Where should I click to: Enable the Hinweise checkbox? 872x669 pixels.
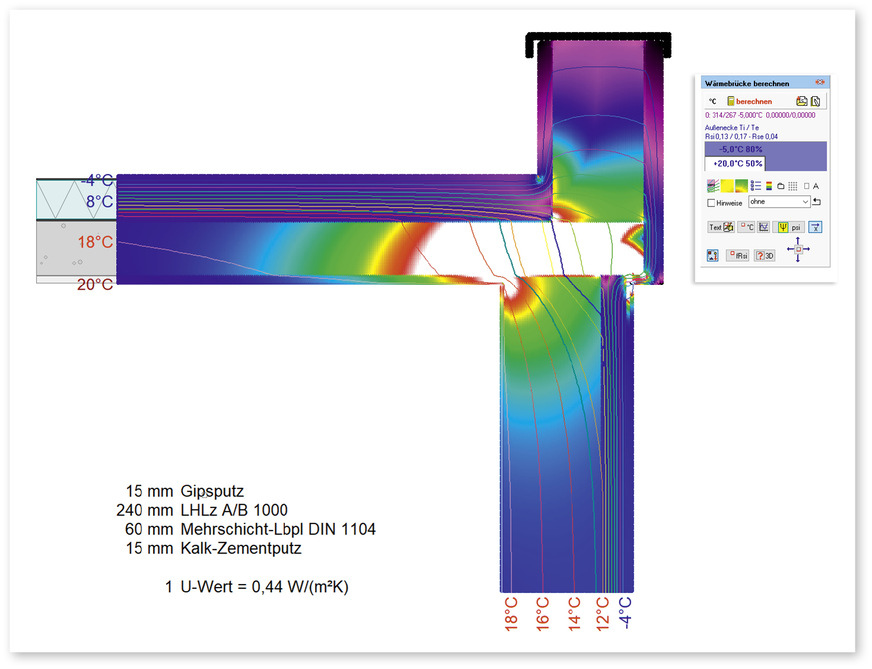tap(712, 202)
